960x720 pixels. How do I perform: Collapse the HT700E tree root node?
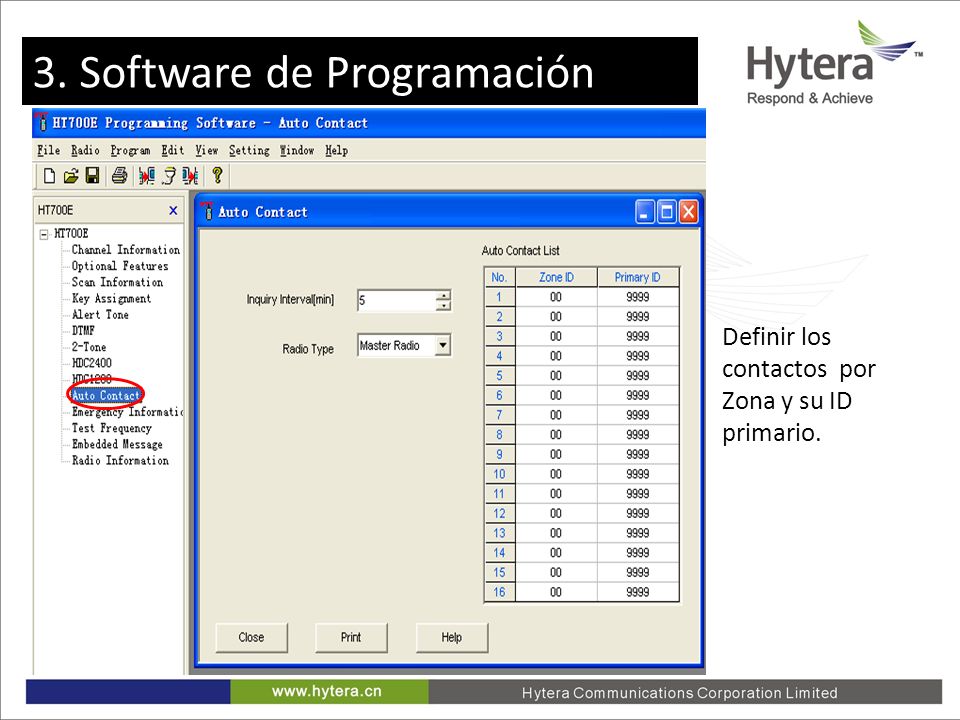pyautogui.click(x=43, y=234)
